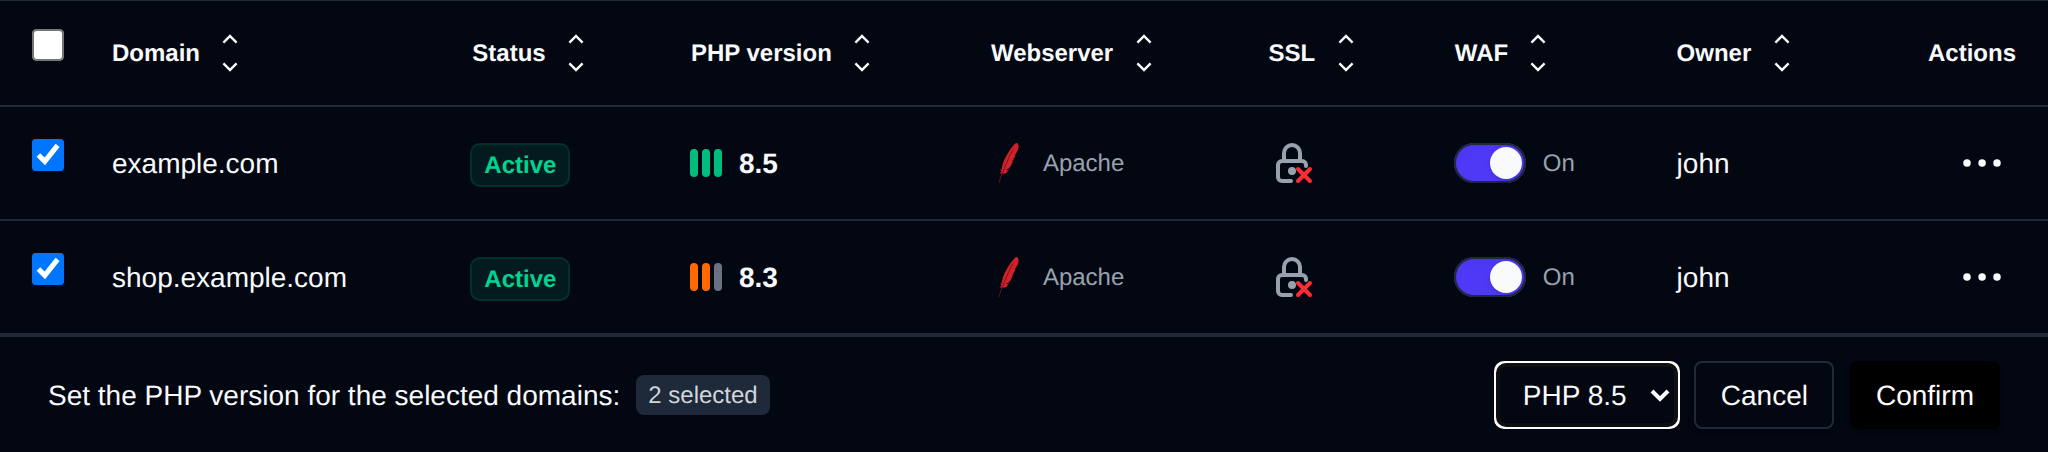Click Apache label in shop.example.com row

point(1083,278)
